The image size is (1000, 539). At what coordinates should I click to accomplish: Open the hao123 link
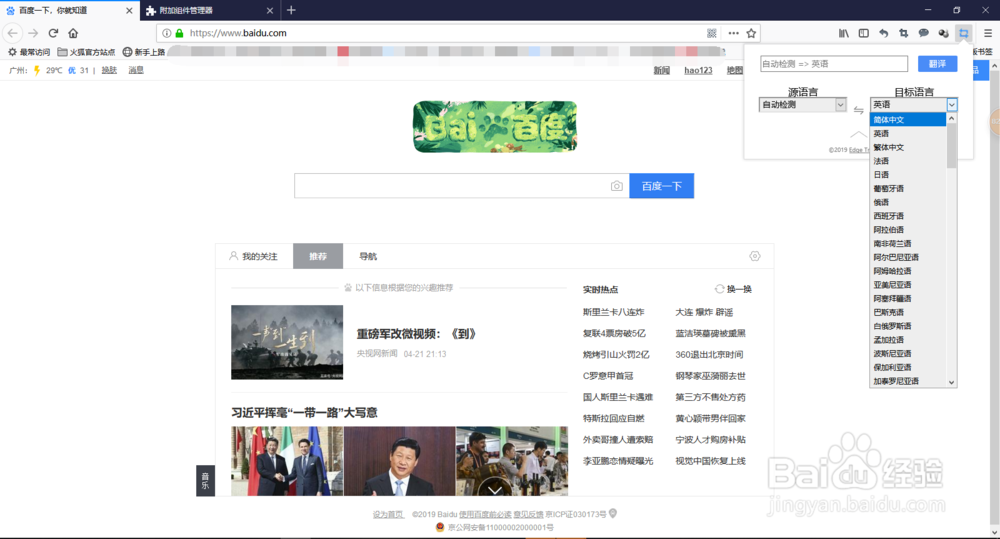(x=698, y=70)
